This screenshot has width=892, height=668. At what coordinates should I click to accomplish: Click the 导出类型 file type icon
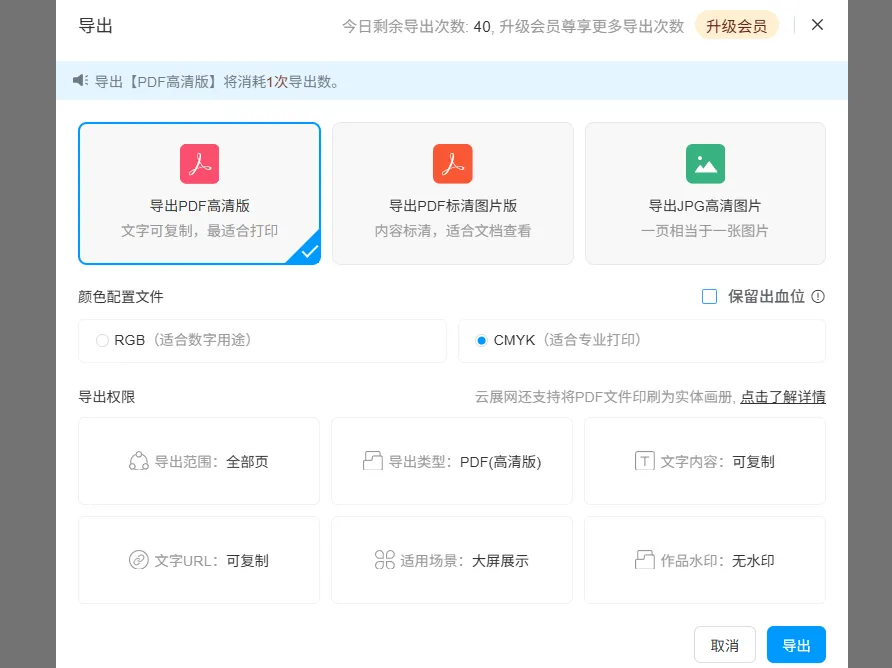tap(371, 461)
